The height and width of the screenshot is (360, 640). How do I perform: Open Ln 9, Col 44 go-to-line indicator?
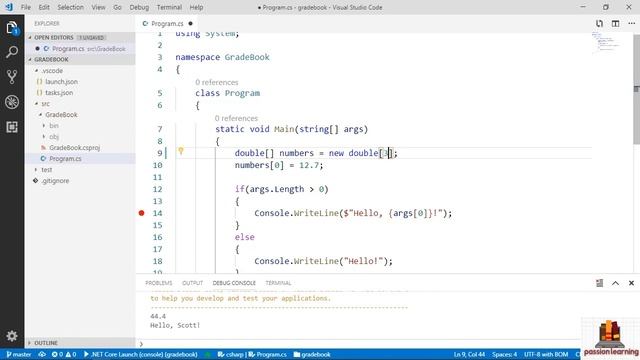[x=469, y=354]
